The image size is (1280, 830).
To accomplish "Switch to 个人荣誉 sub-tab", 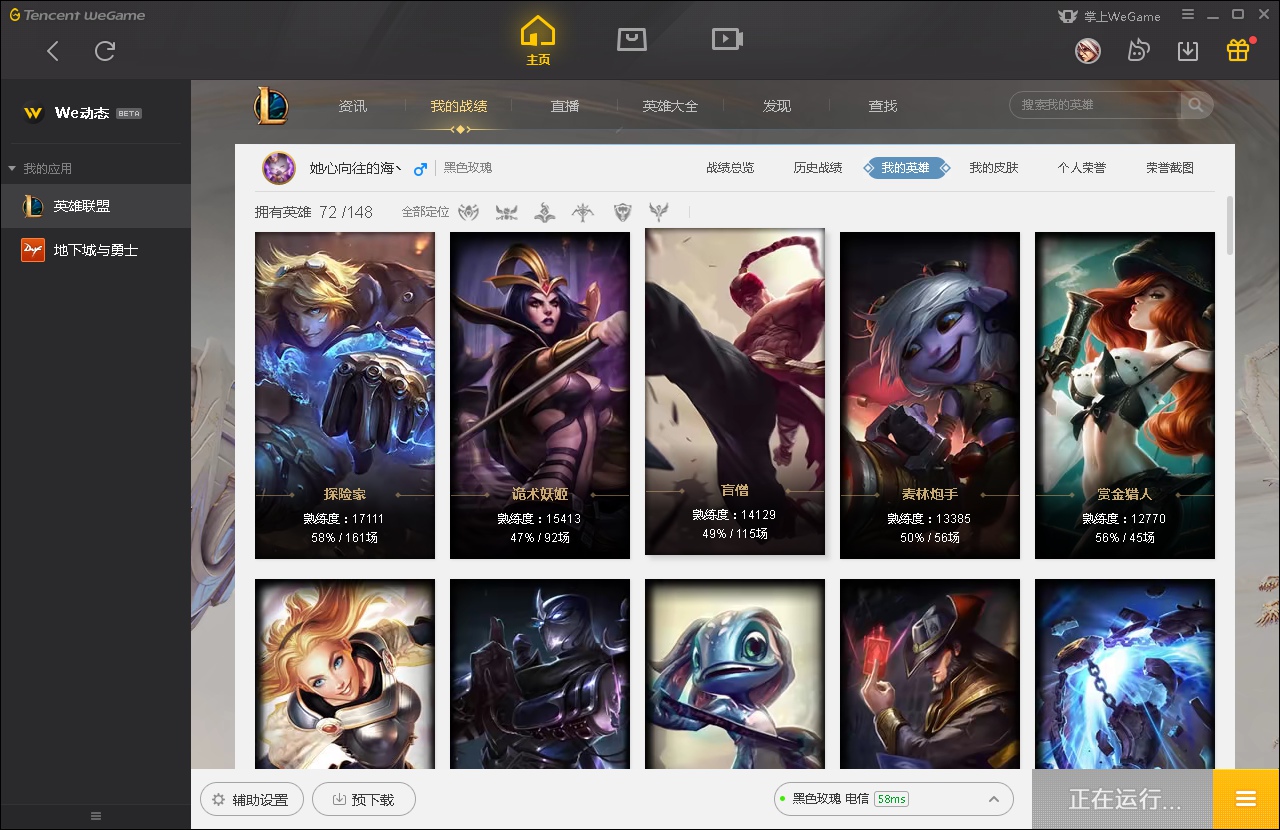I will [1082, 168].
